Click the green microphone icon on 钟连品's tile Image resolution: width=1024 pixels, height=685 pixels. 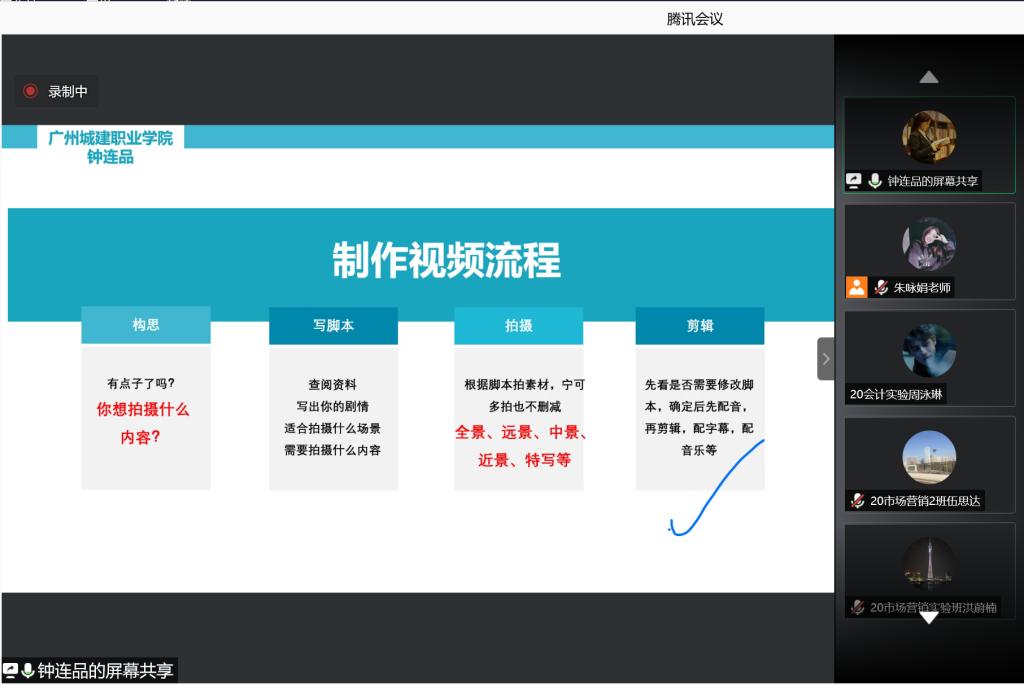[x=875, y=181]
